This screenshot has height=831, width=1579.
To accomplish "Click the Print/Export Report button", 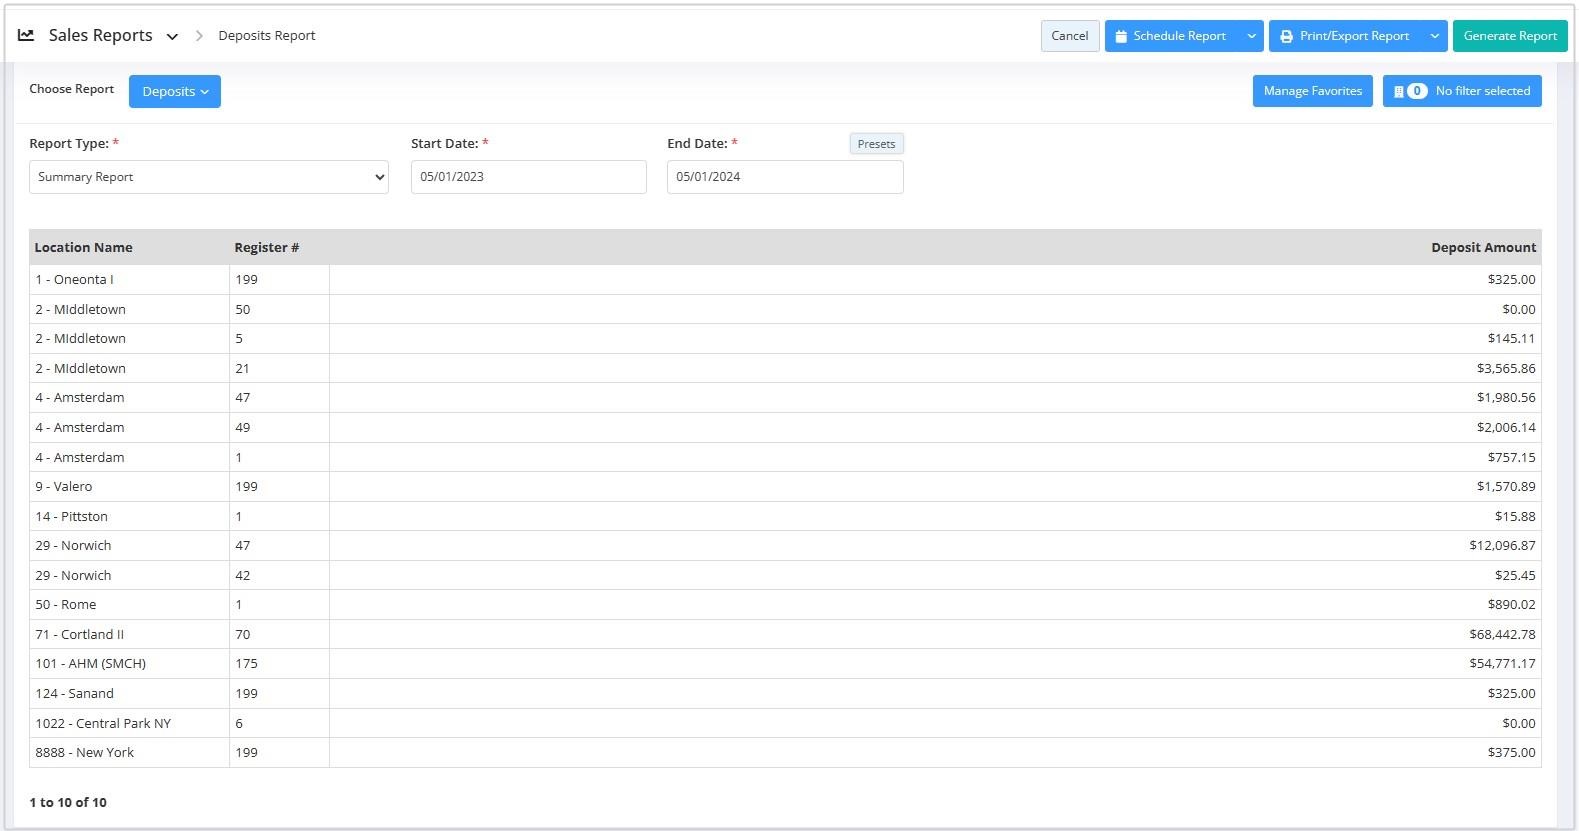I will pyautogui.click(x=1346, y=36).
